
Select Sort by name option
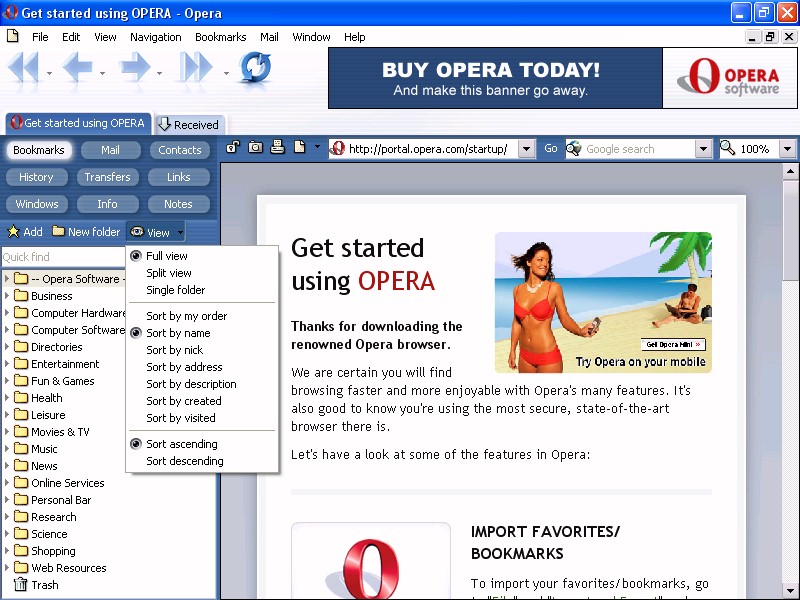pyautogui.click(x=203, y=333)
